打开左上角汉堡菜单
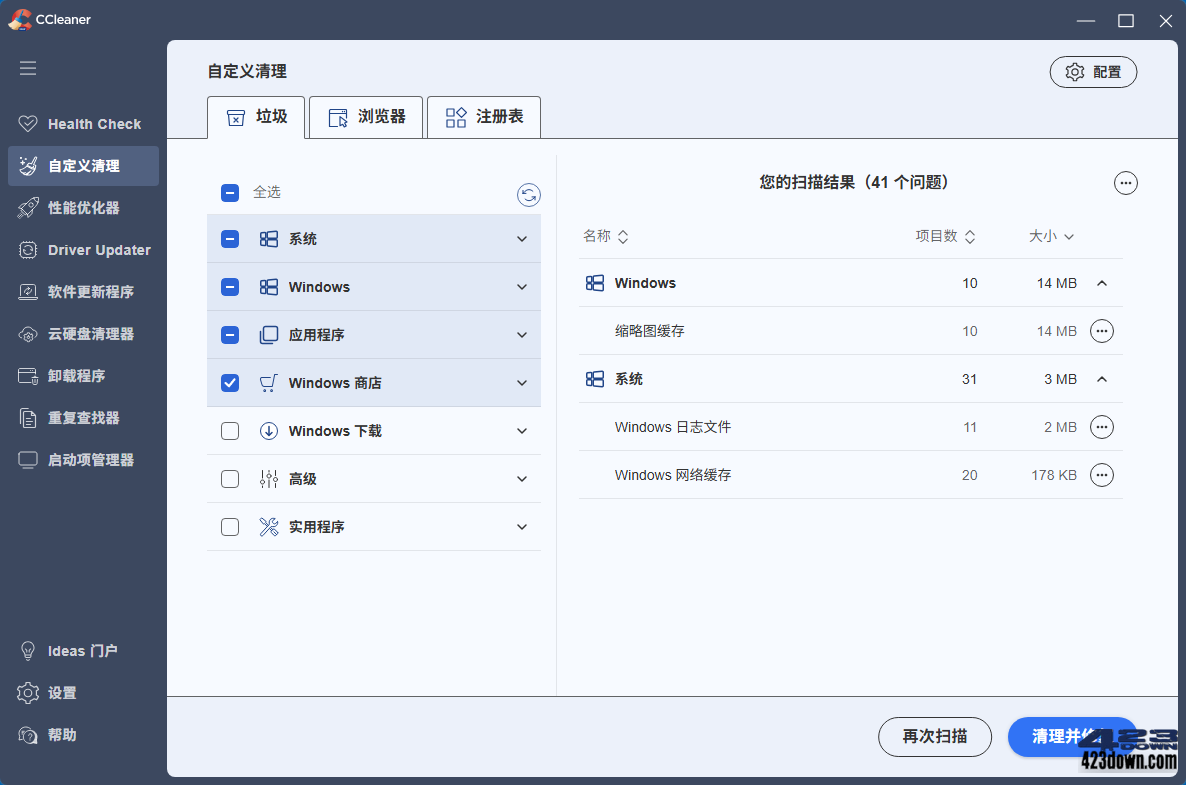The width and height of the screenshot is (1186, 785). click(x=27, y=68)
